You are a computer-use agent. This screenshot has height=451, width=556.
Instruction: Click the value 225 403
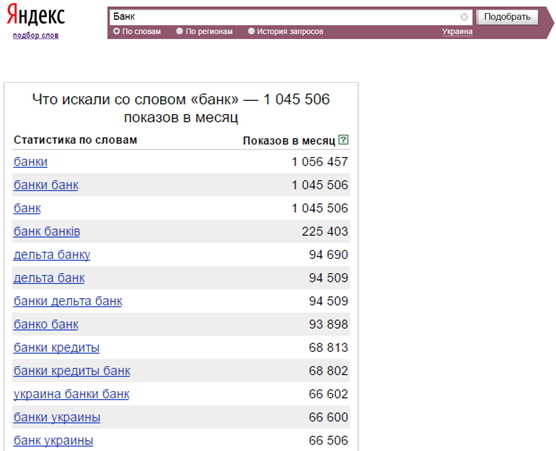pyautogui.click(x=325, y=232)
